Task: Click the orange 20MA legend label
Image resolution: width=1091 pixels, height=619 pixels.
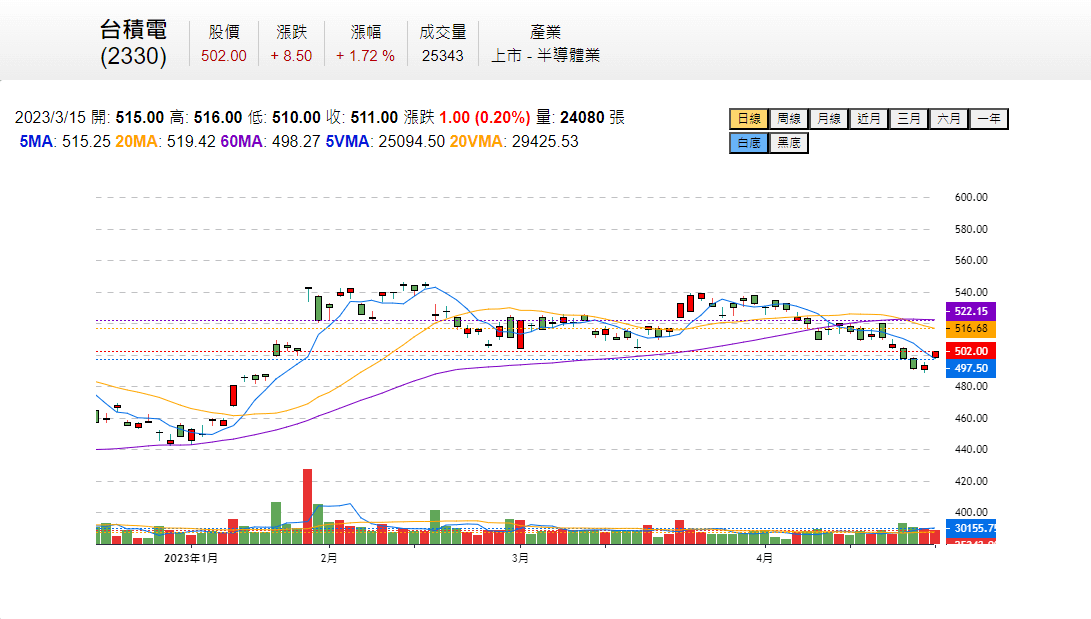Action: 136,142
